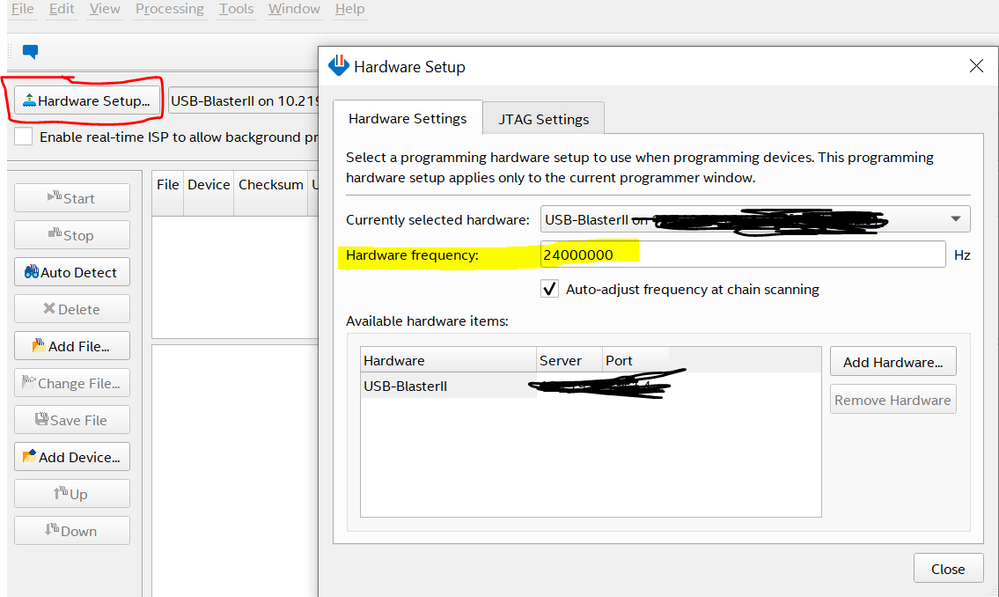Open the File menu
This screenshot has width=999, height=597.
click(x=22, y=9)
